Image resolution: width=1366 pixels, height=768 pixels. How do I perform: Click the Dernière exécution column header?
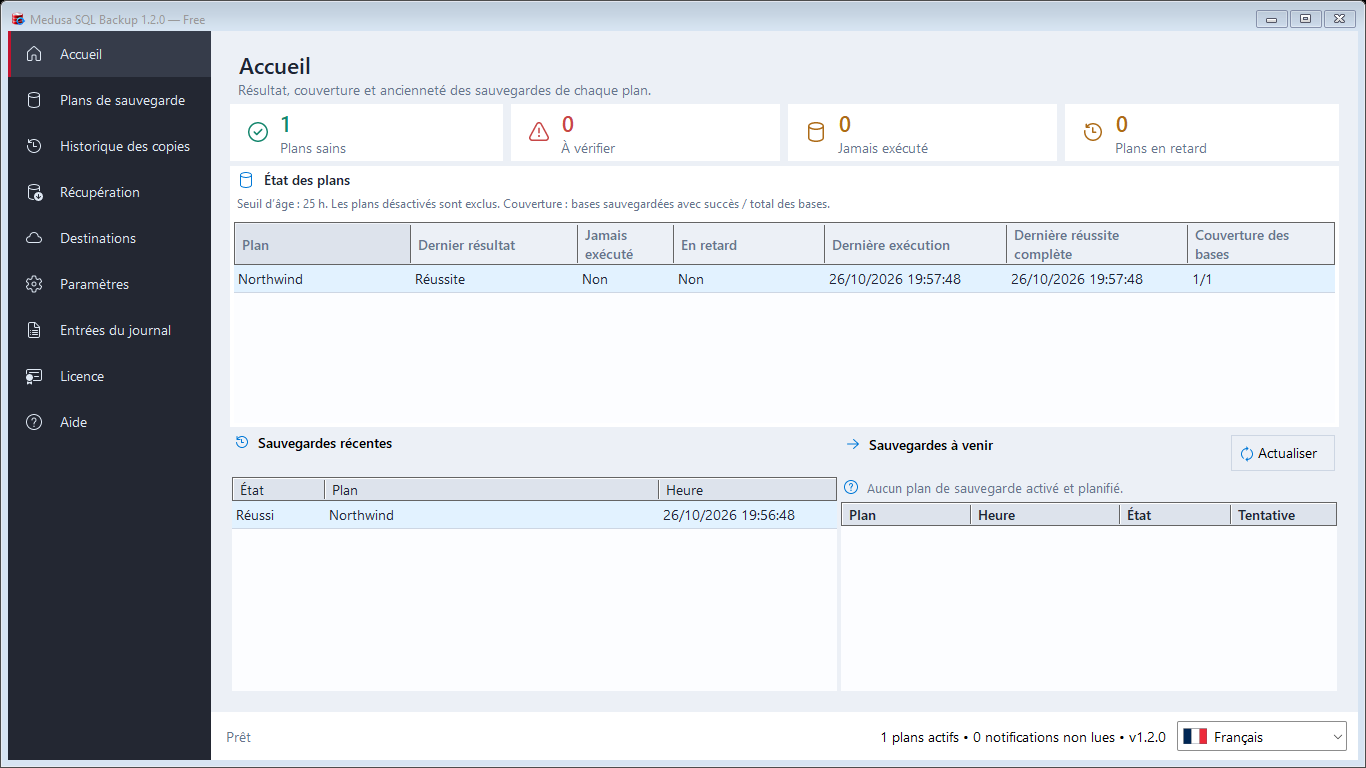[915, 244]
